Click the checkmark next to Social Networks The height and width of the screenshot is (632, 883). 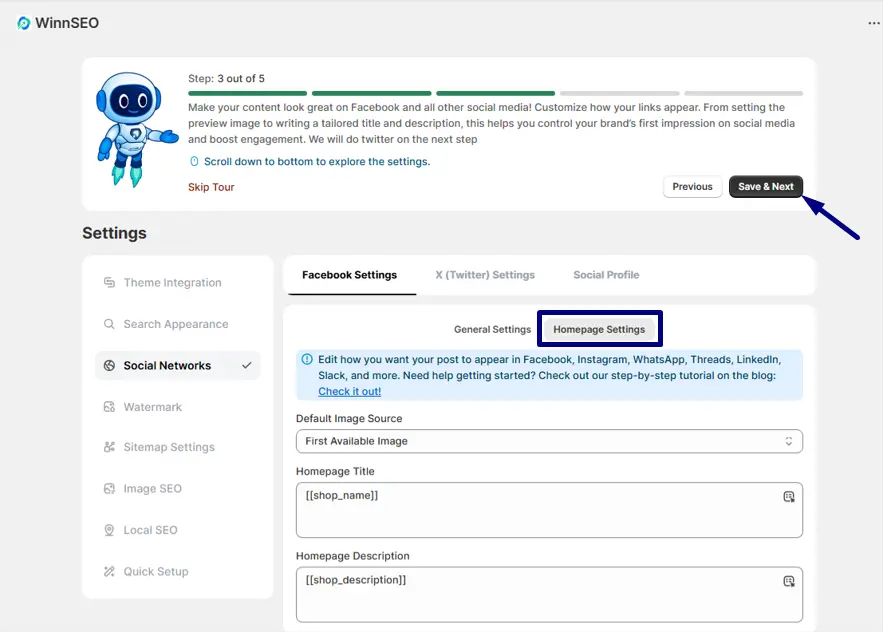(x=247, y=366)
